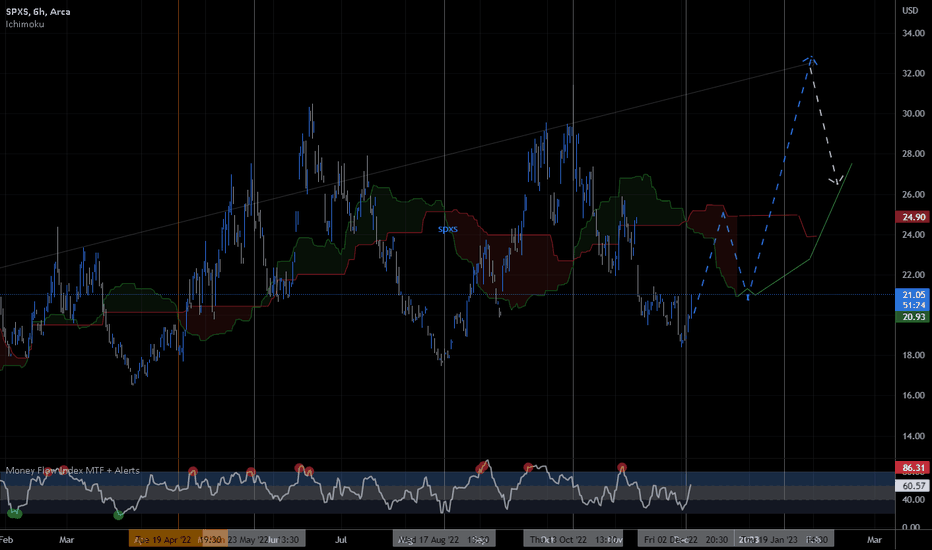Click the 16.00 price axis label

click(913, 395)
